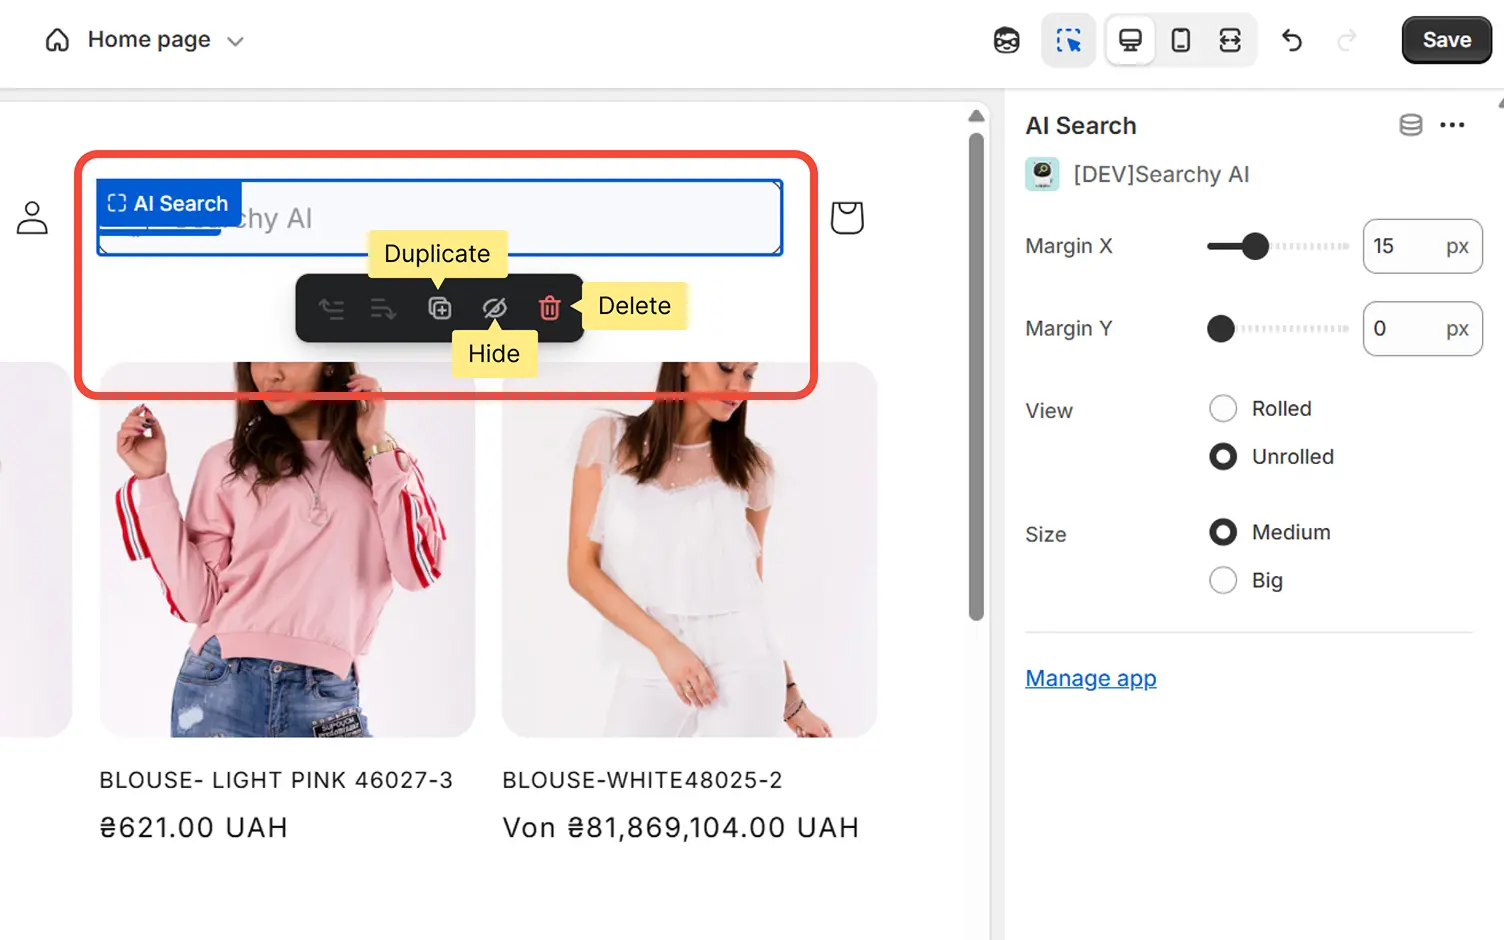Expand the move-up reorder control
The image size is (1504, 940).
click(x=332, y=308)
